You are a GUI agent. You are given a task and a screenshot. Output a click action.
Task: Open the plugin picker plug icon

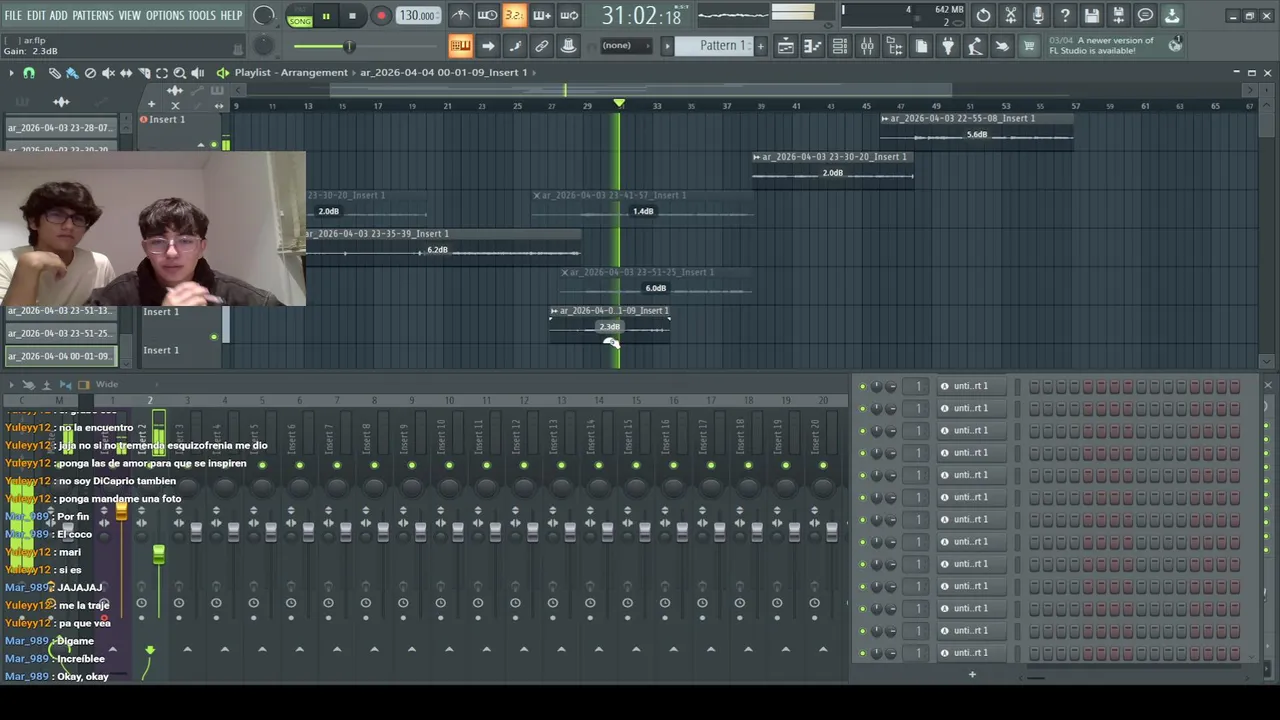coord(948,46)
